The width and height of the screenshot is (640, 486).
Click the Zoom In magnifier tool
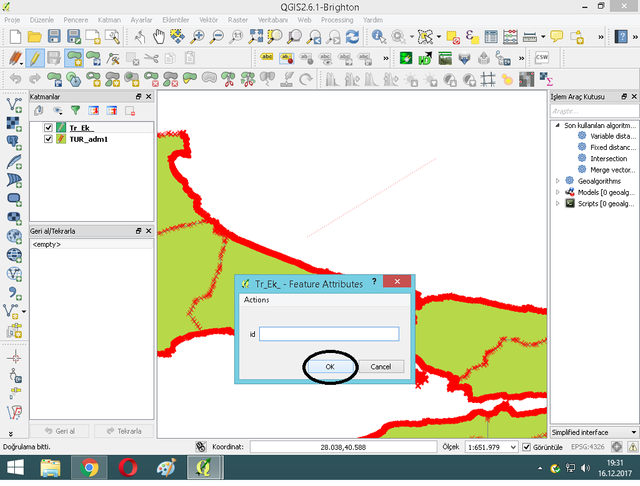(x=198, y=37)
